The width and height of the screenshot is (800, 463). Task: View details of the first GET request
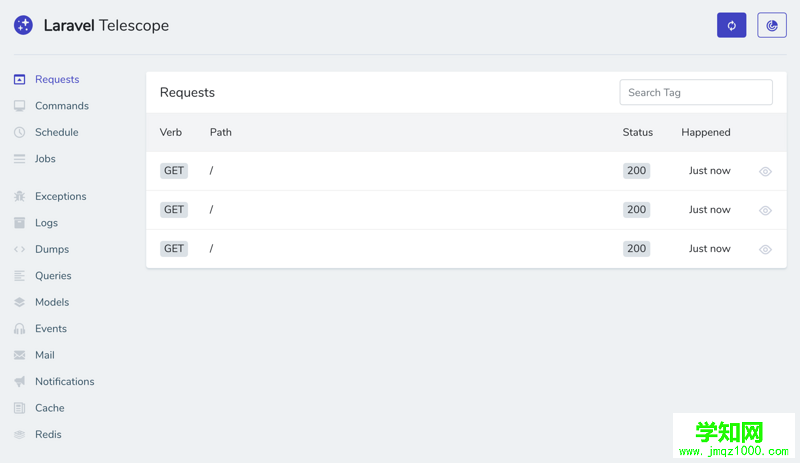[x=765, y=172]
